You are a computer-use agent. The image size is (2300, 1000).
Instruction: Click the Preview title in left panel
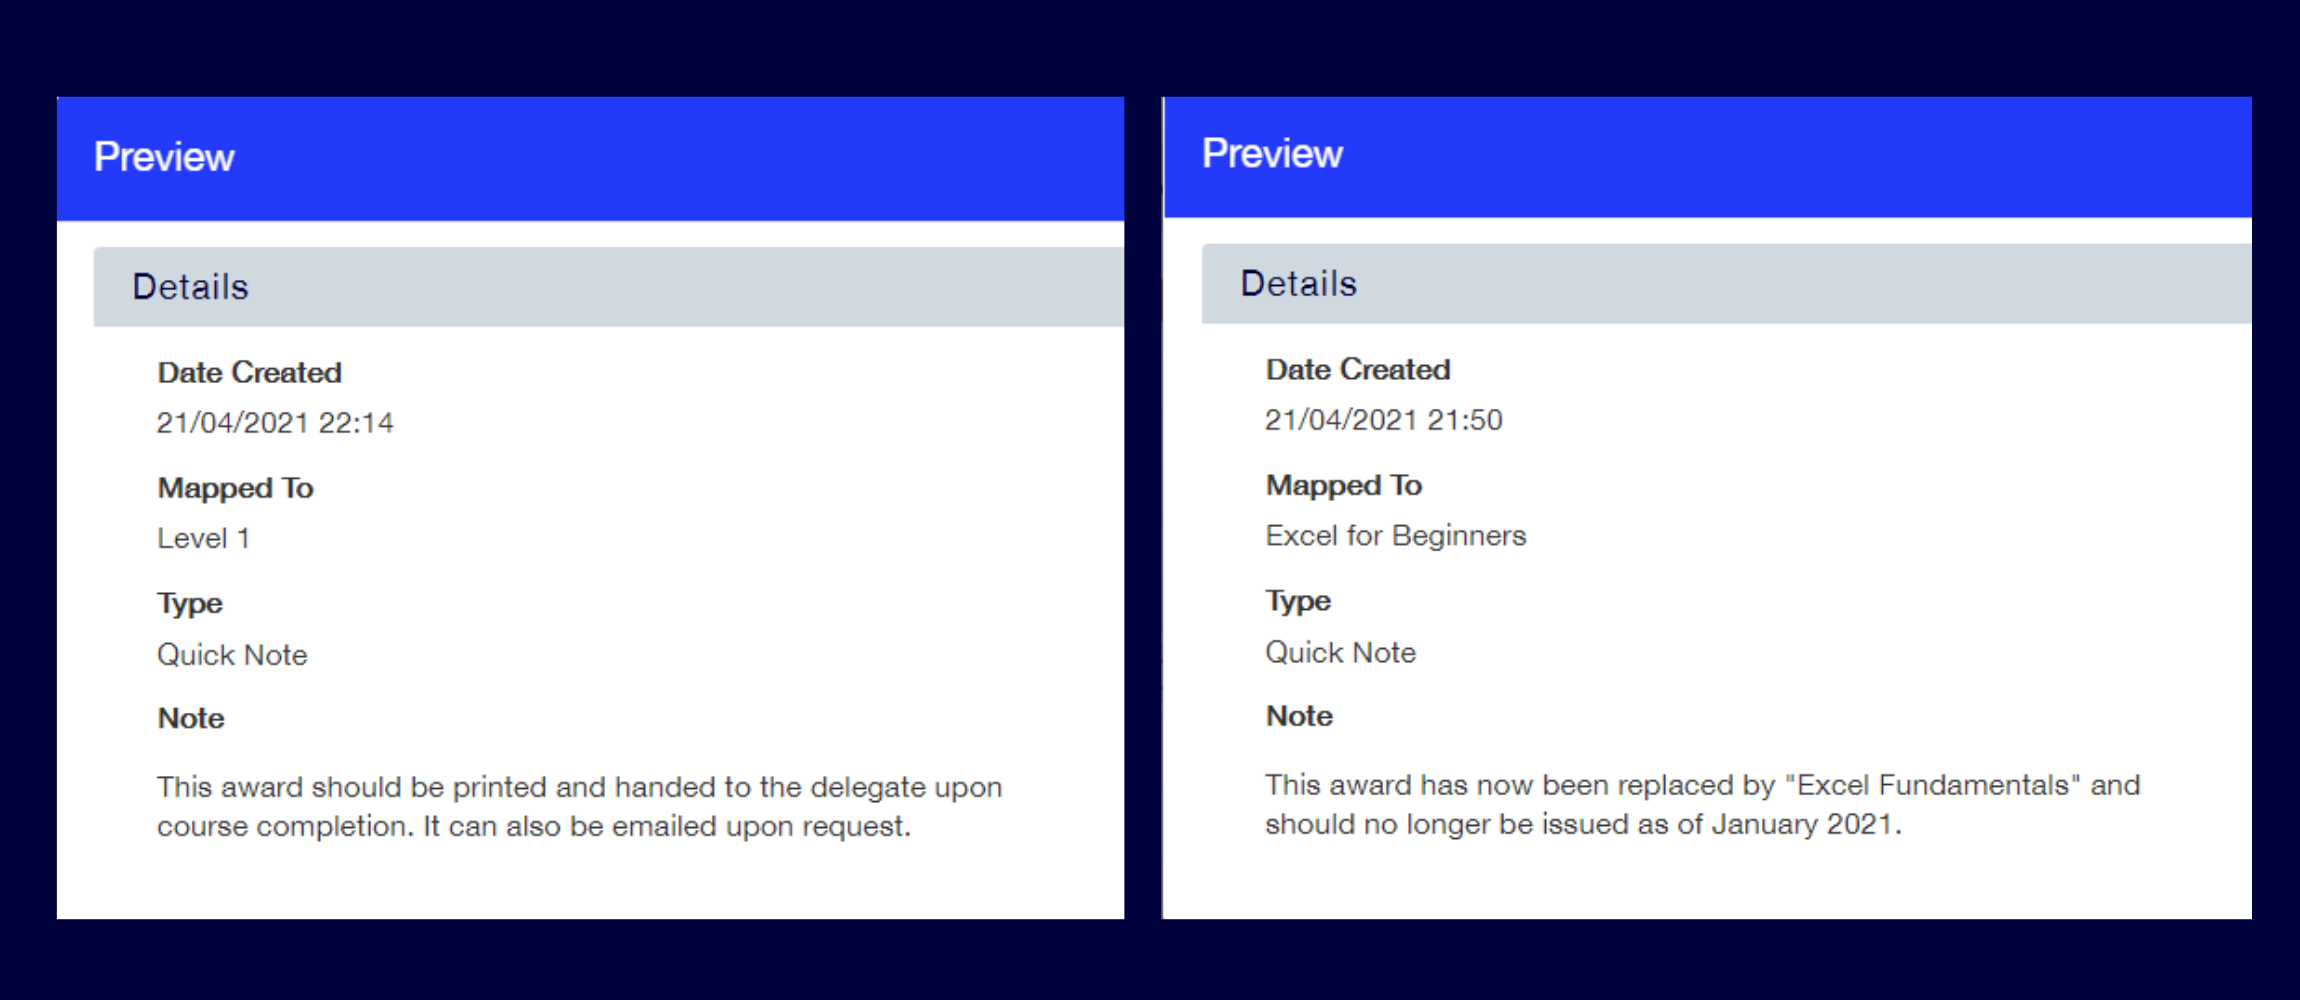click(164, 158)
